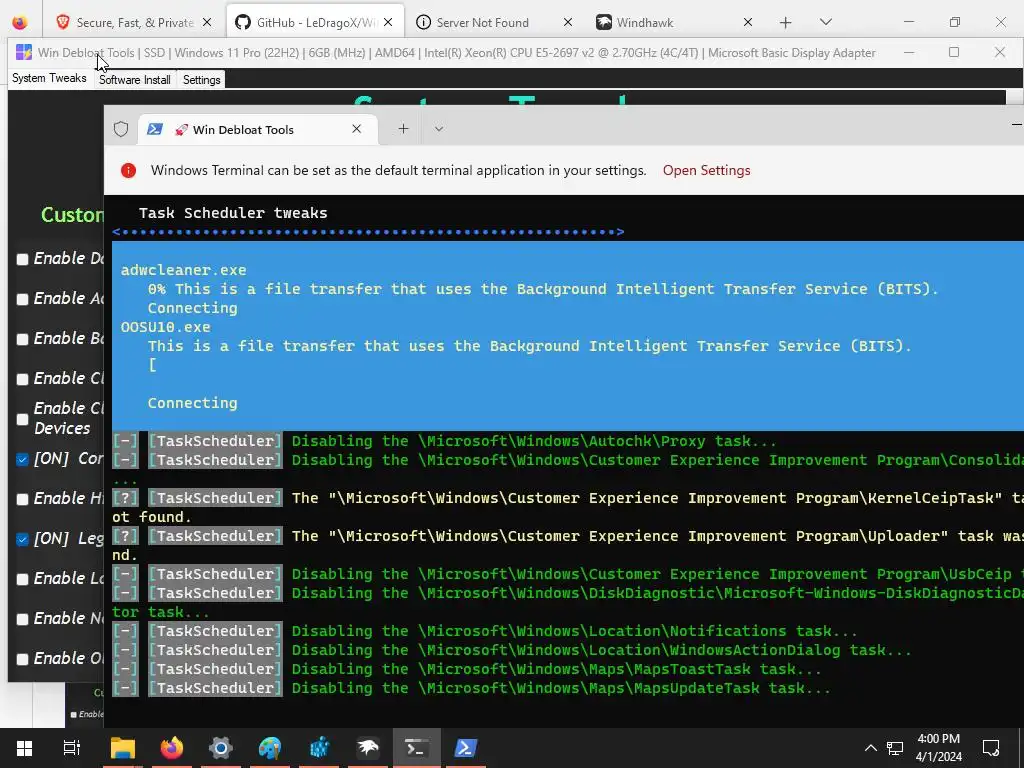Click the 'MapsToastTask' terminal log line

[466, 669]
